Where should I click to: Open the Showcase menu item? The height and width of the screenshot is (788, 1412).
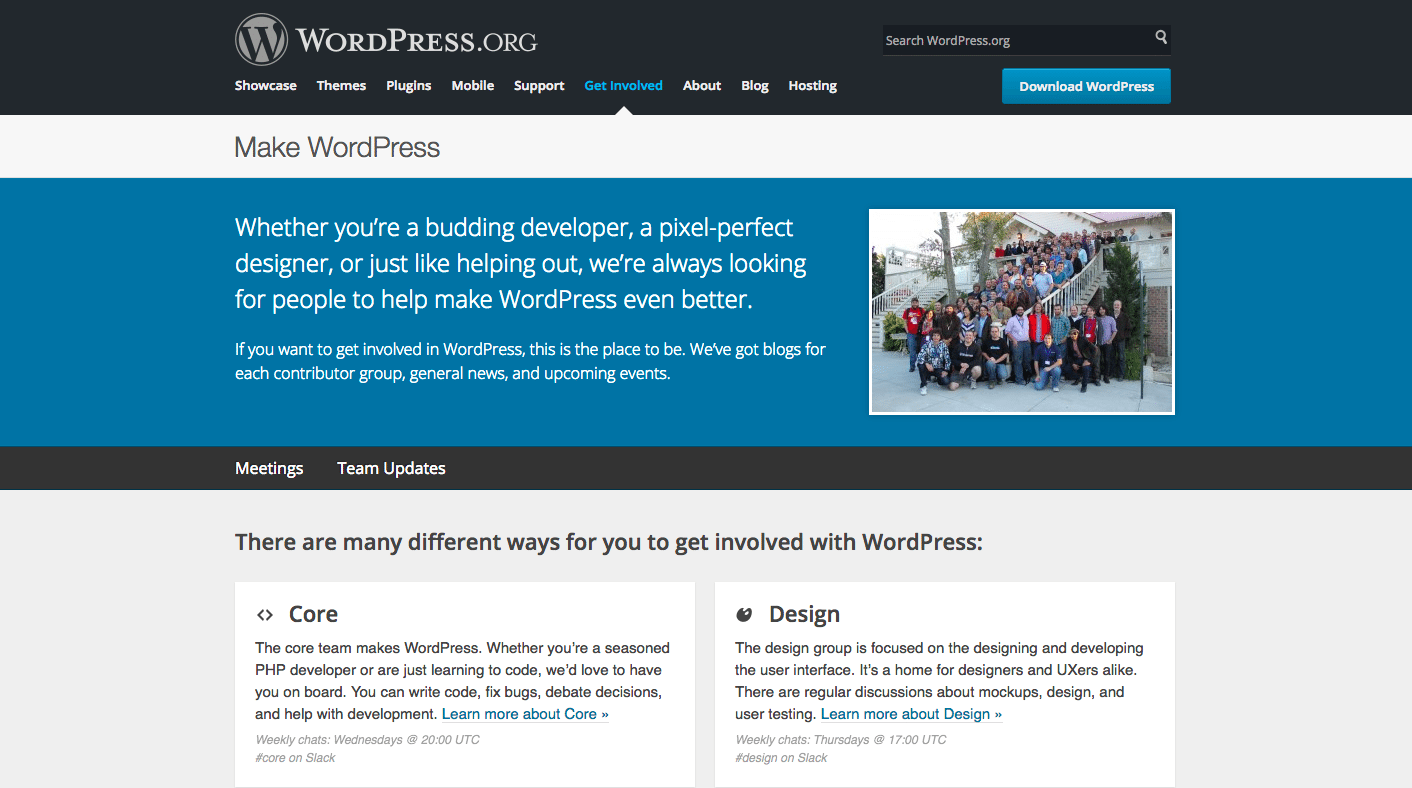click(x=265, y=85)
